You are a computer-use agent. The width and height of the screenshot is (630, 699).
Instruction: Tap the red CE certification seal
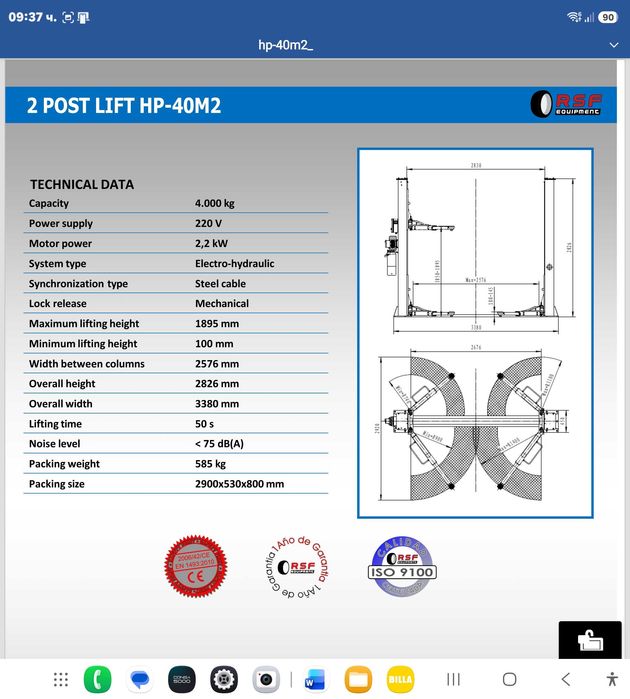pyautogui.click(x=196, y=566)
